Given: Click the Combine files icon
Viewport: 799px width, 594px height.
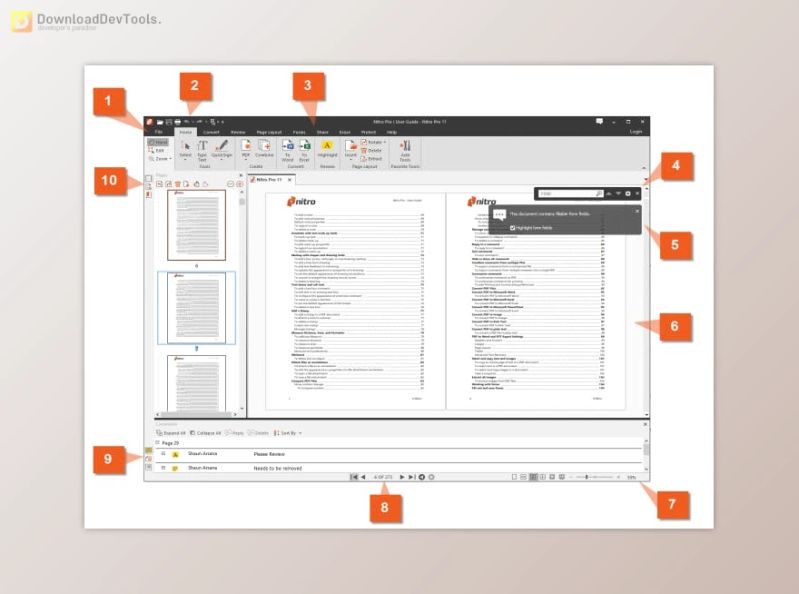Looking at the screenshot, I should click(x=264, y=149).
